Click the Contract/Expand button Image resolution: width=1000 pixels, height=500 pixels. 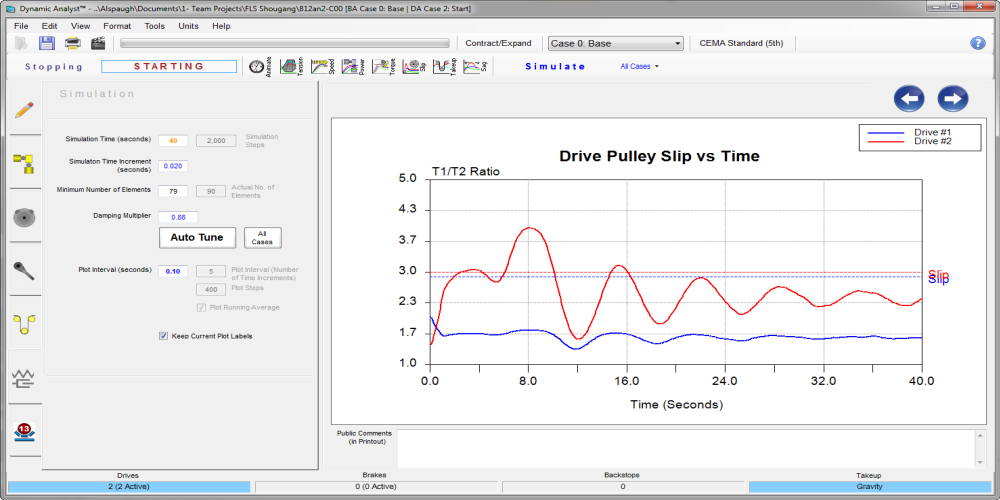pos(498,43)
